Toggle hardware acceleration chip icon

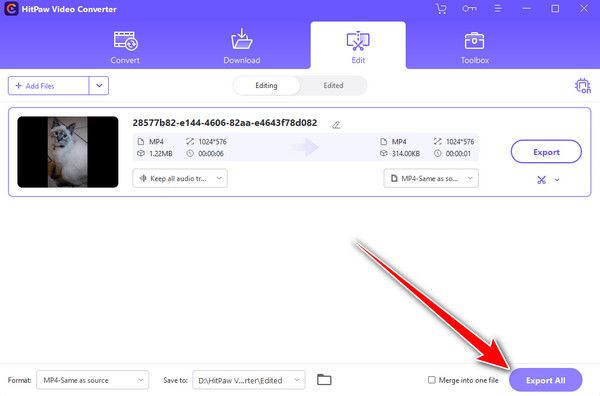coord(583,86)
